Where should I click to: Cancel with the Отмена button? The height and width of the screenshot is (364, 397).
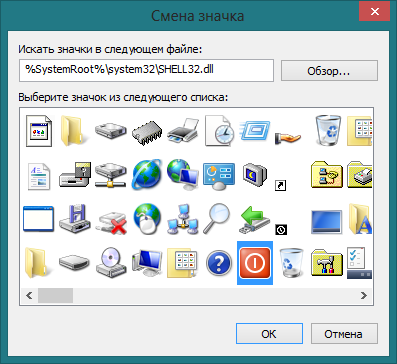tap(344, 333)
